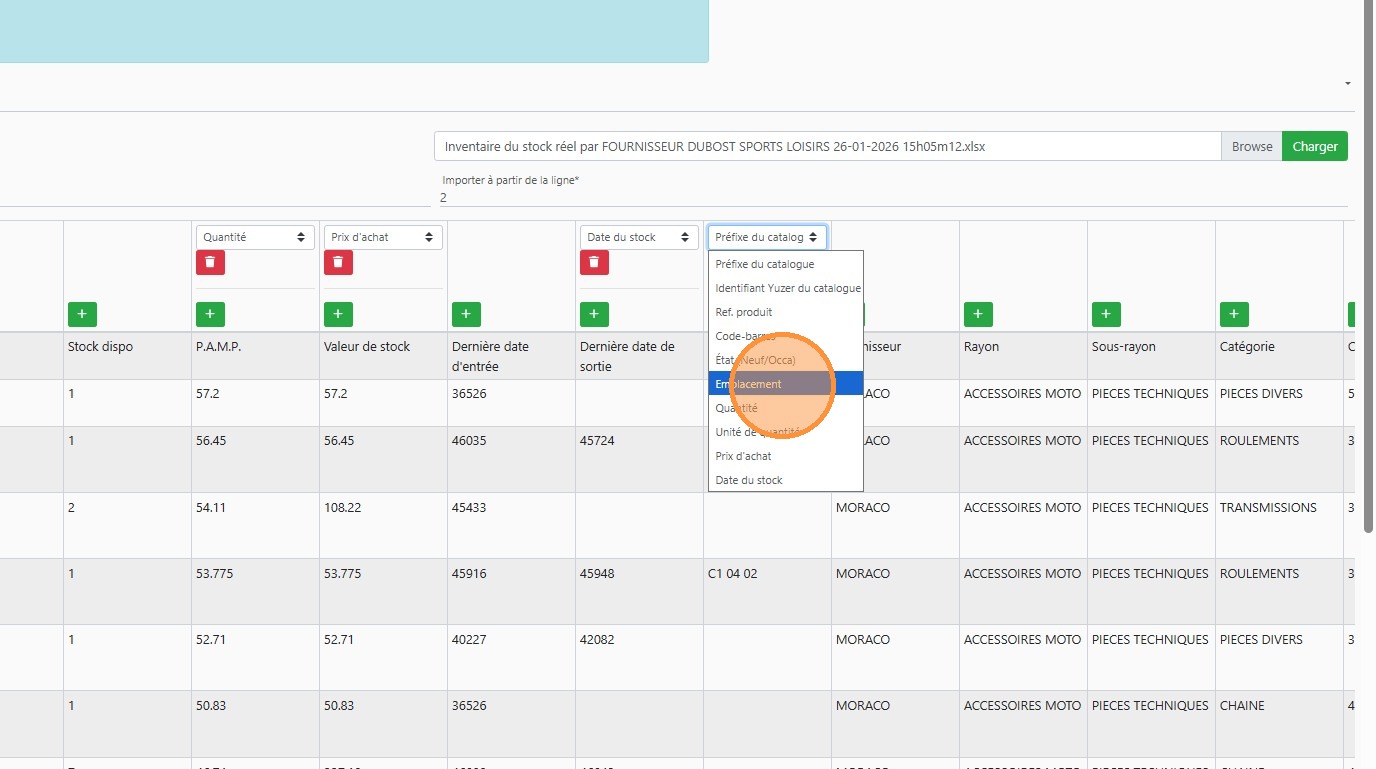
Task: Click the green plus above Stock dispo column
Action: 82,314
